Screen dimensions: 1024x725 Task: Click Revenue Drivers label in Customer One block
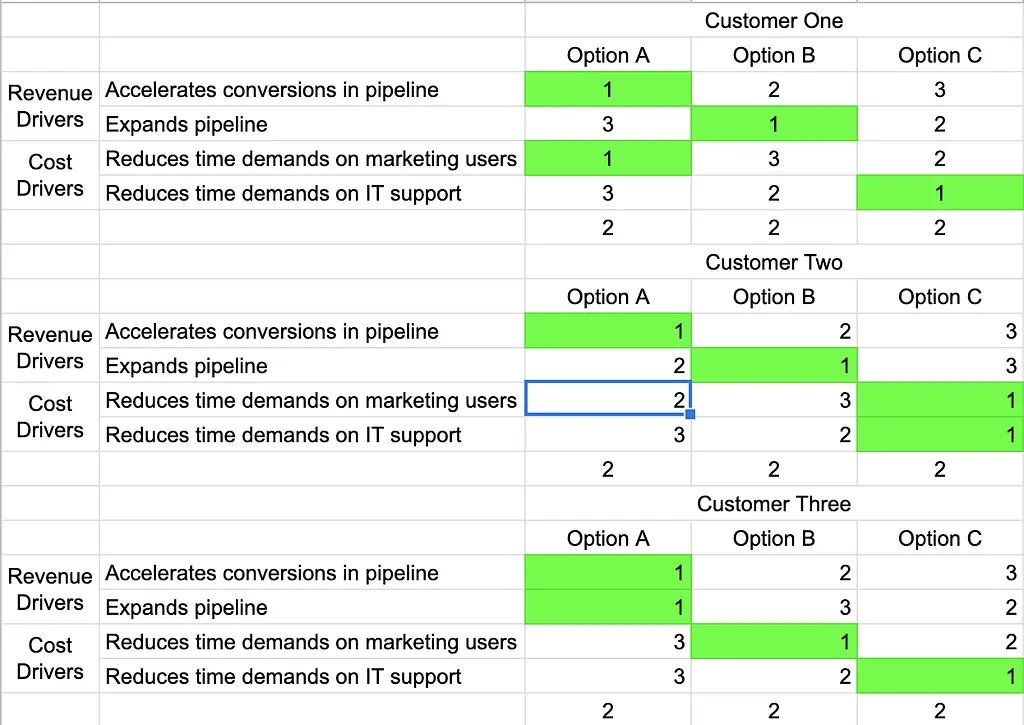pyautogui.click(x=50, y=106)
